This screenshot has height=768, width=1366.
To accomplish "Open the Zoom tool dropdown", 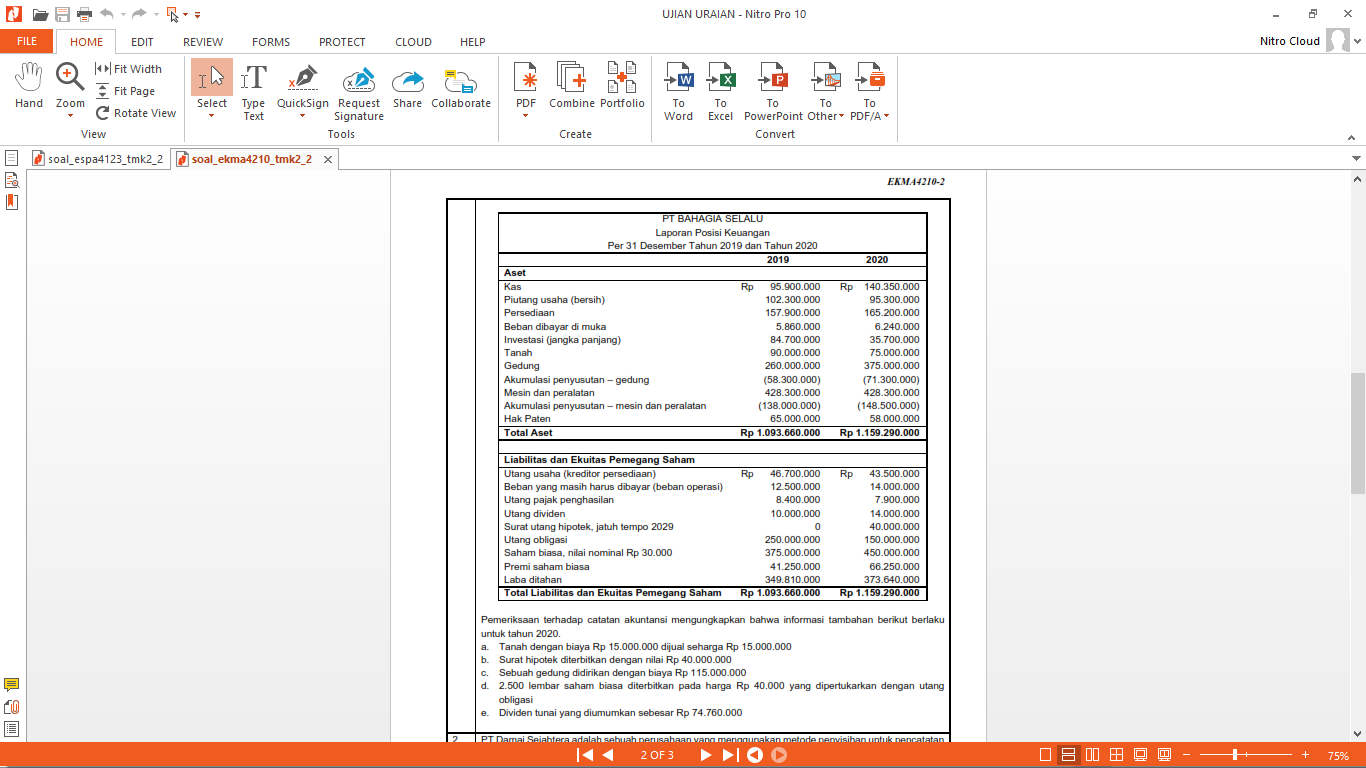I will (x=70, y=115).
